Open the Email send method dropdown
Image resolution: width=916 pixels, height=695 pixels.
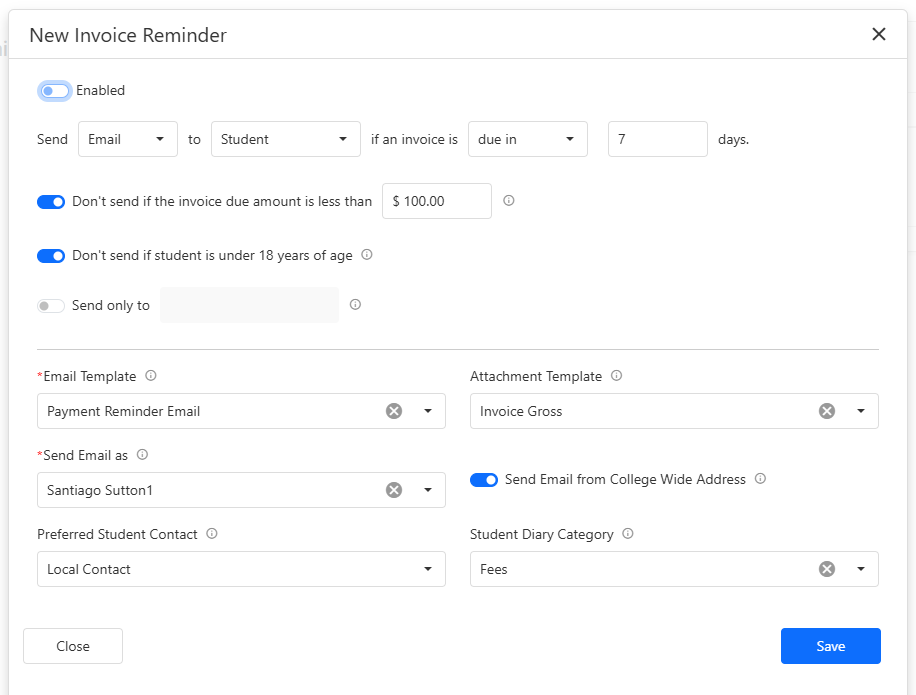(x=127, y=140)
